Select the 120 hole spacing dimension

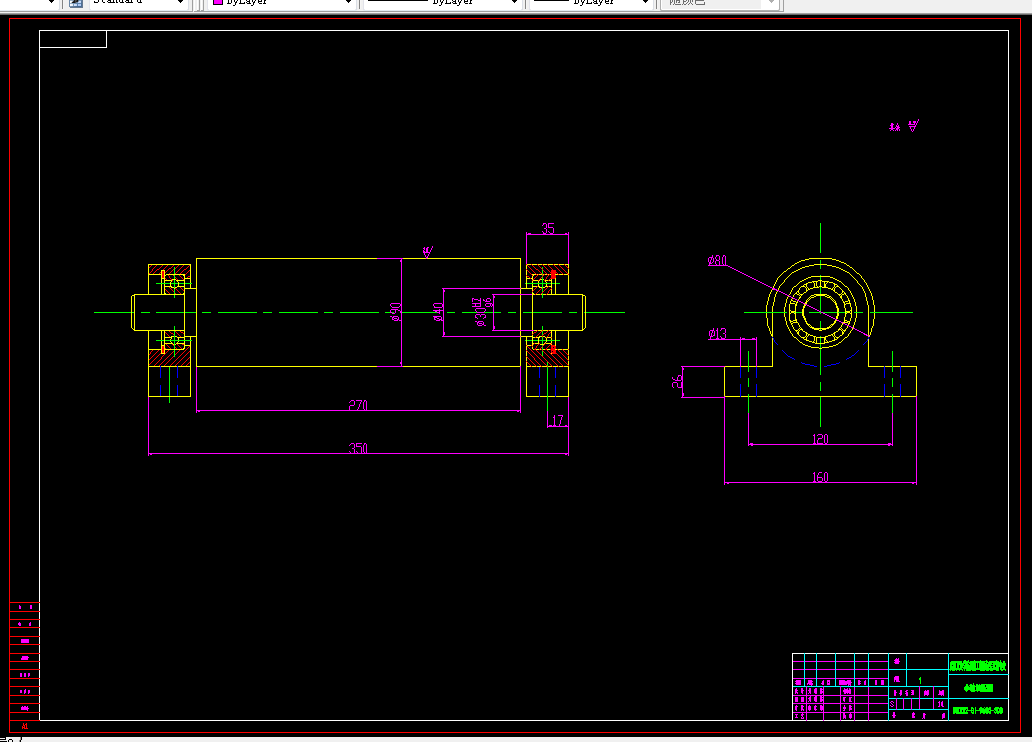[x=820, y=438]
